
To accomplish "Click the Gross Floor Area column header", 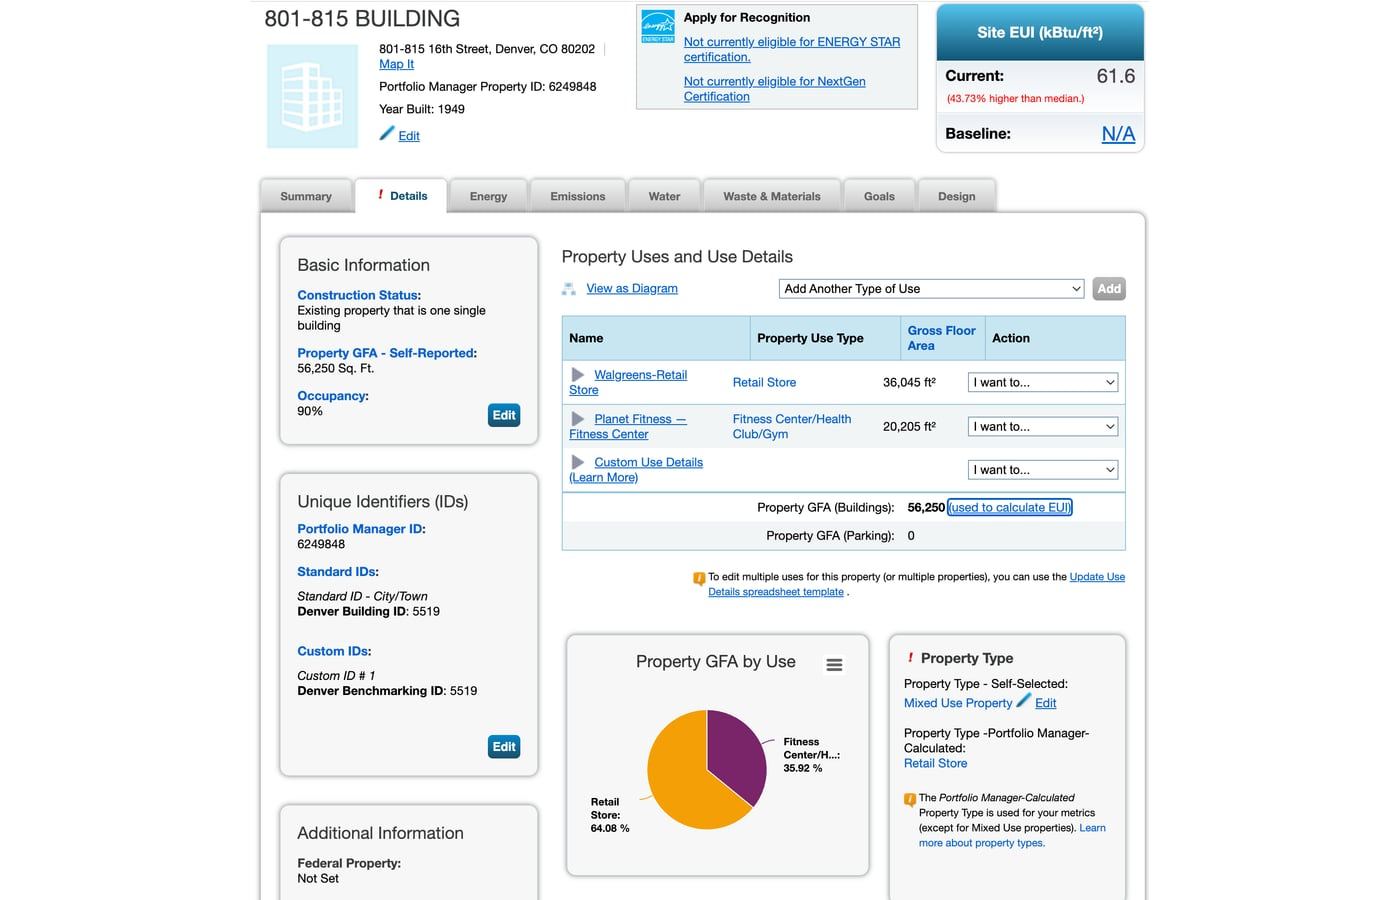I will tap(941, 338).
